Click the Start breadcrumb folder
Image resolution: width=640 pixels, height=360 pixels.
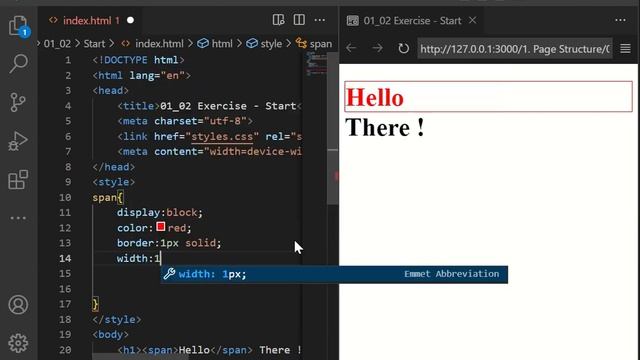click(94, 44)
